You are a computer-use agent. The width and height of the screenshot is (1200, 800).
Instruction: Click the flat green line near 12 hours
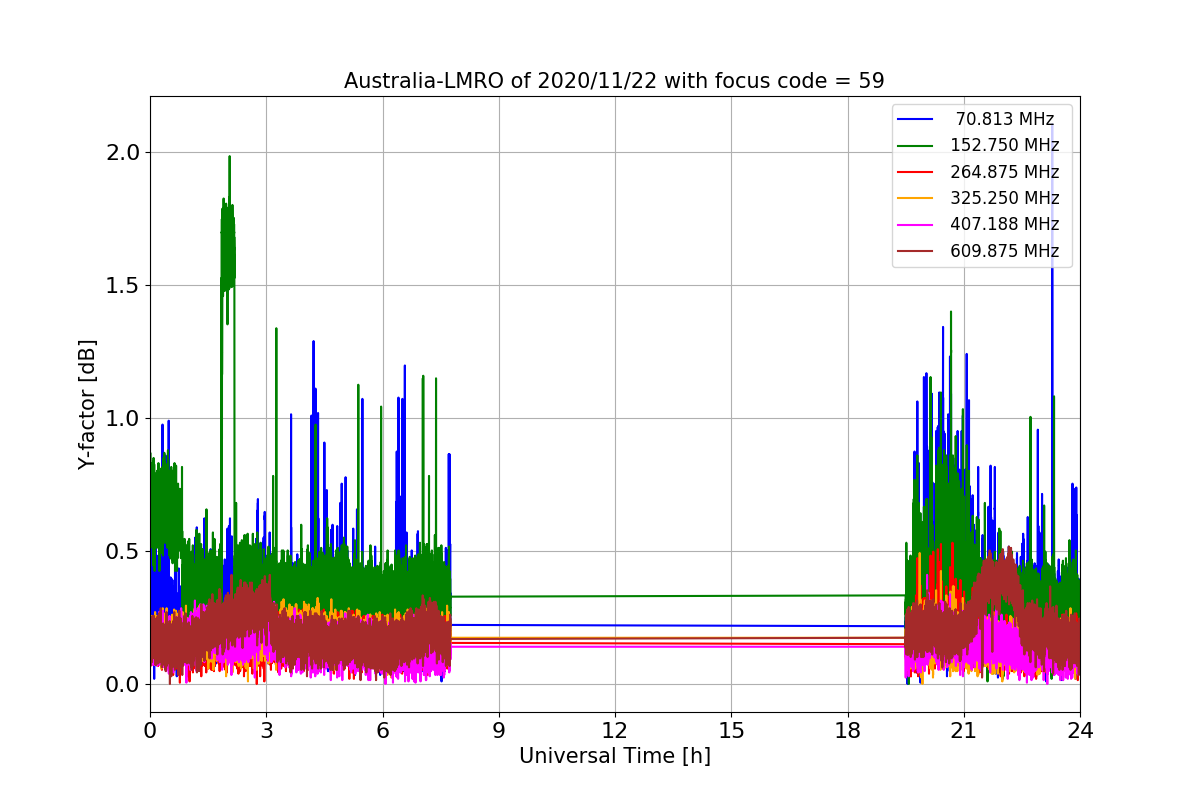614,596
